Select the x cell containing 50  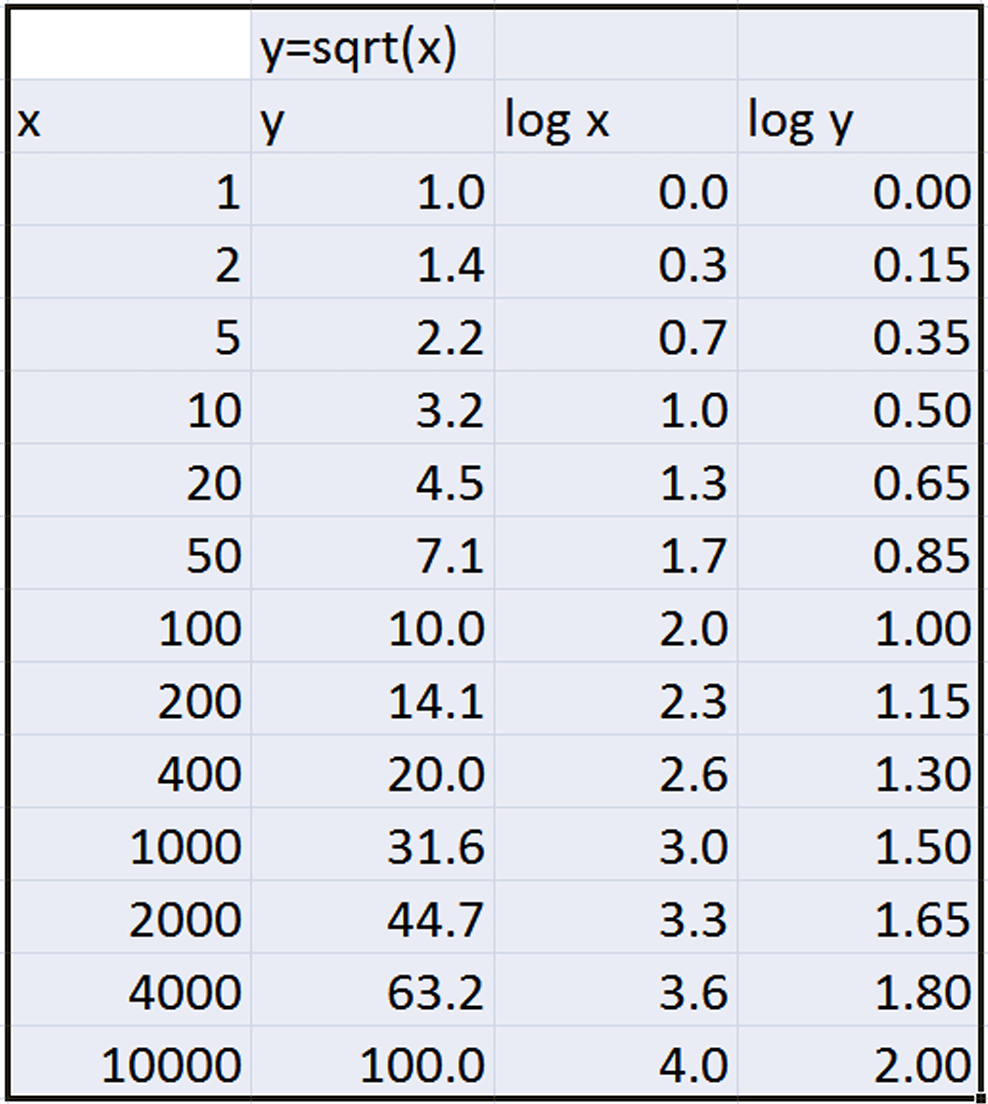(x=129, y=556)
